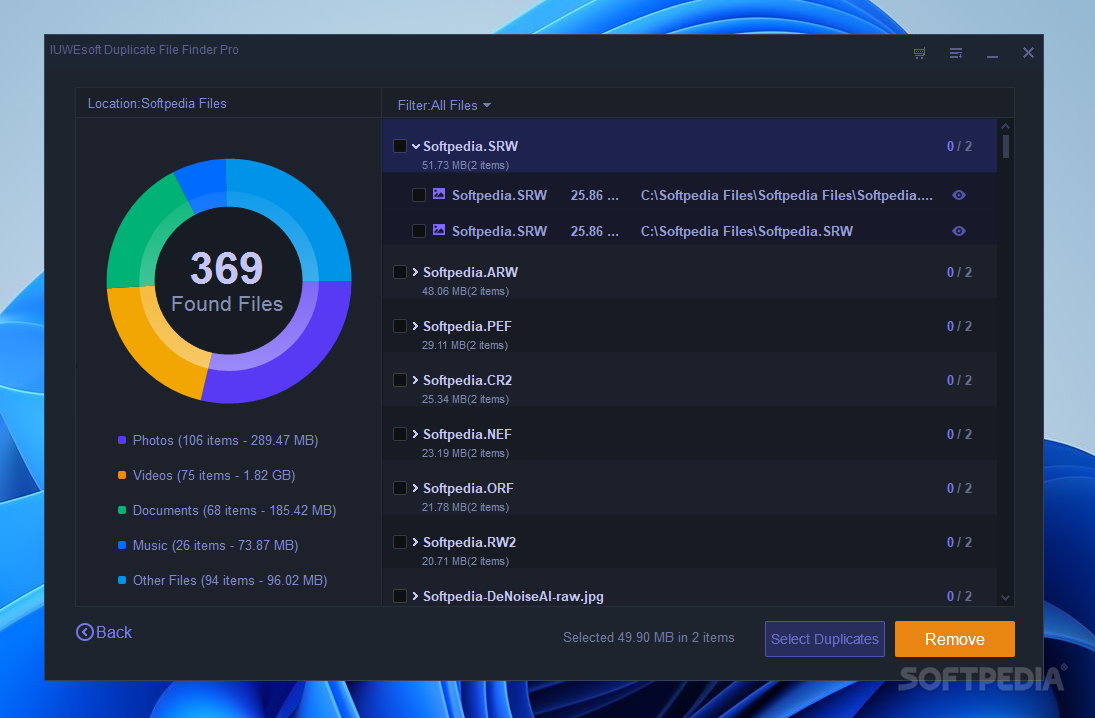This screenshot has width=1095, height=718.
Task: Expand the Softpedia.ORF group chevron
Action: [x=416, y=488]
